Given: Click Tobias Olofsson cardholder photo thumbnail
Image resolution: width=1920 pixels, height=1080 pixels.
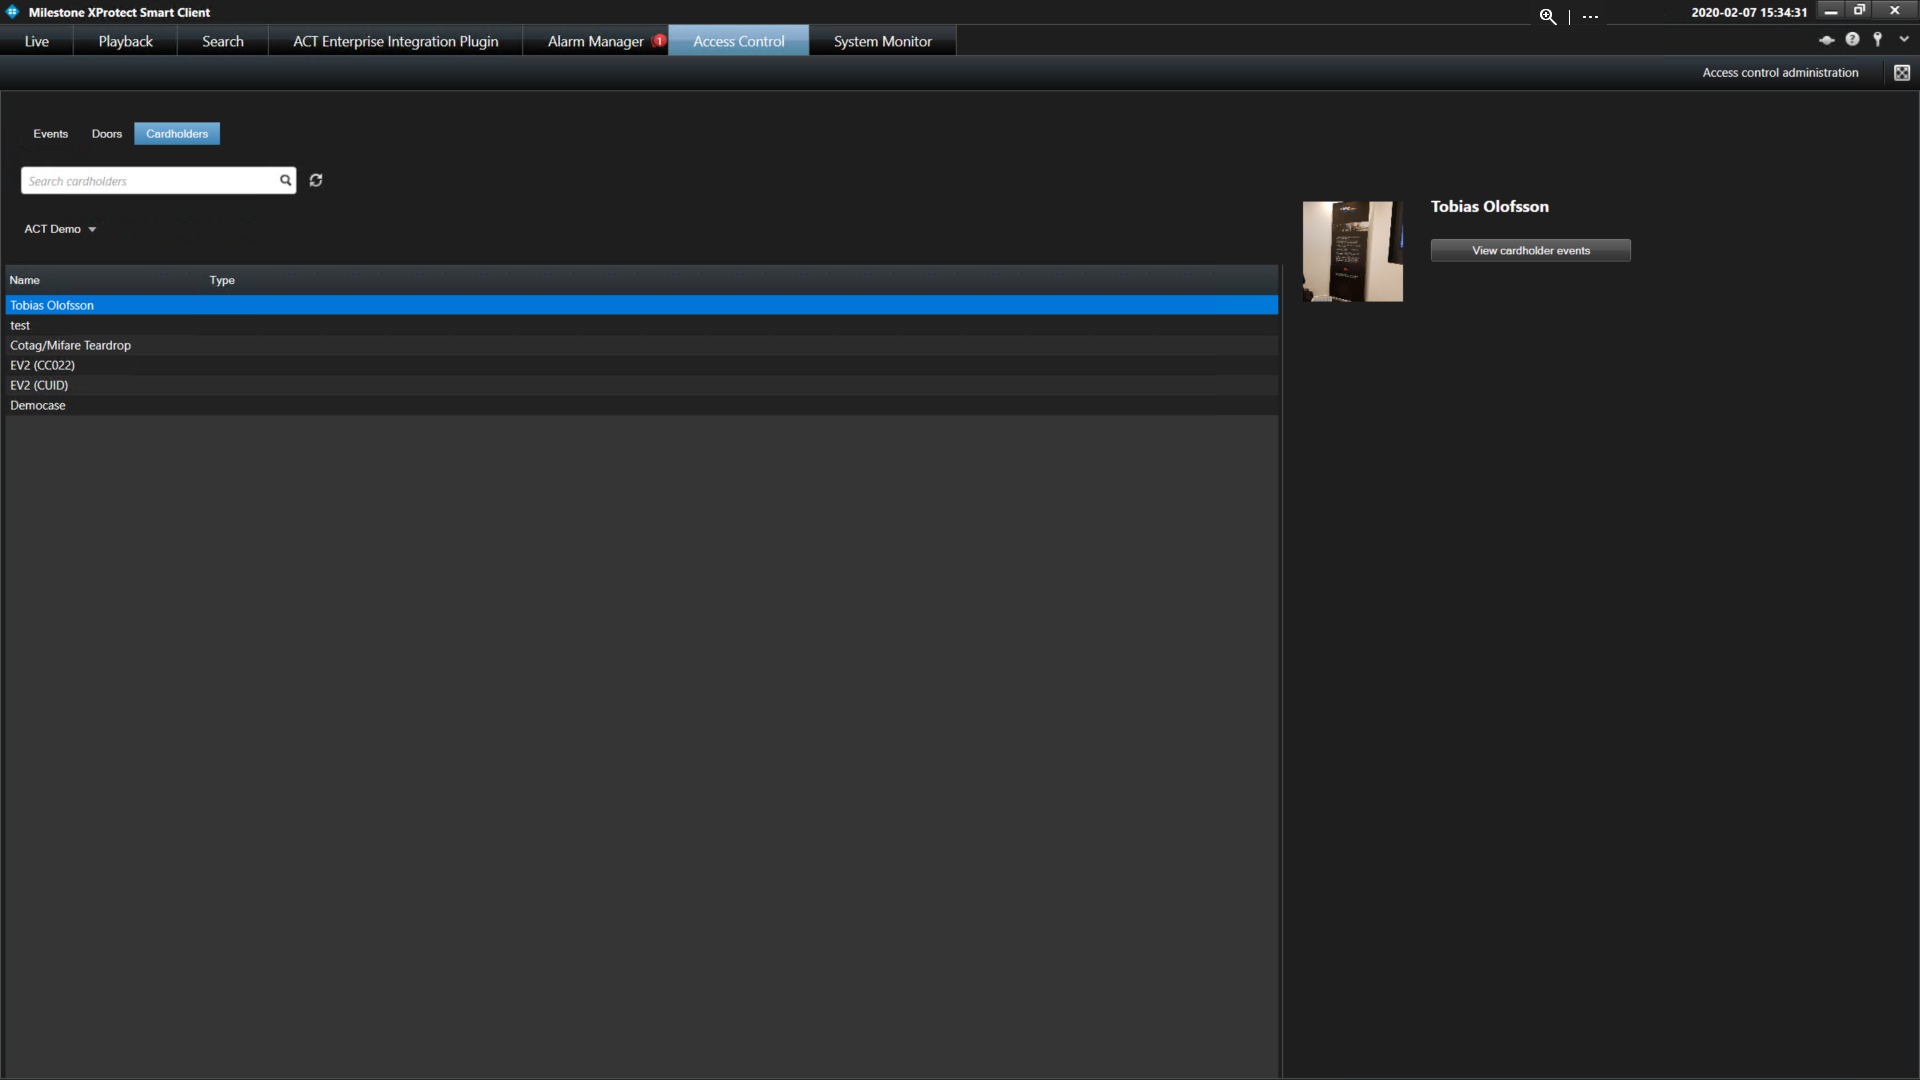Looking at the screenshot, I should (1353, 251).
